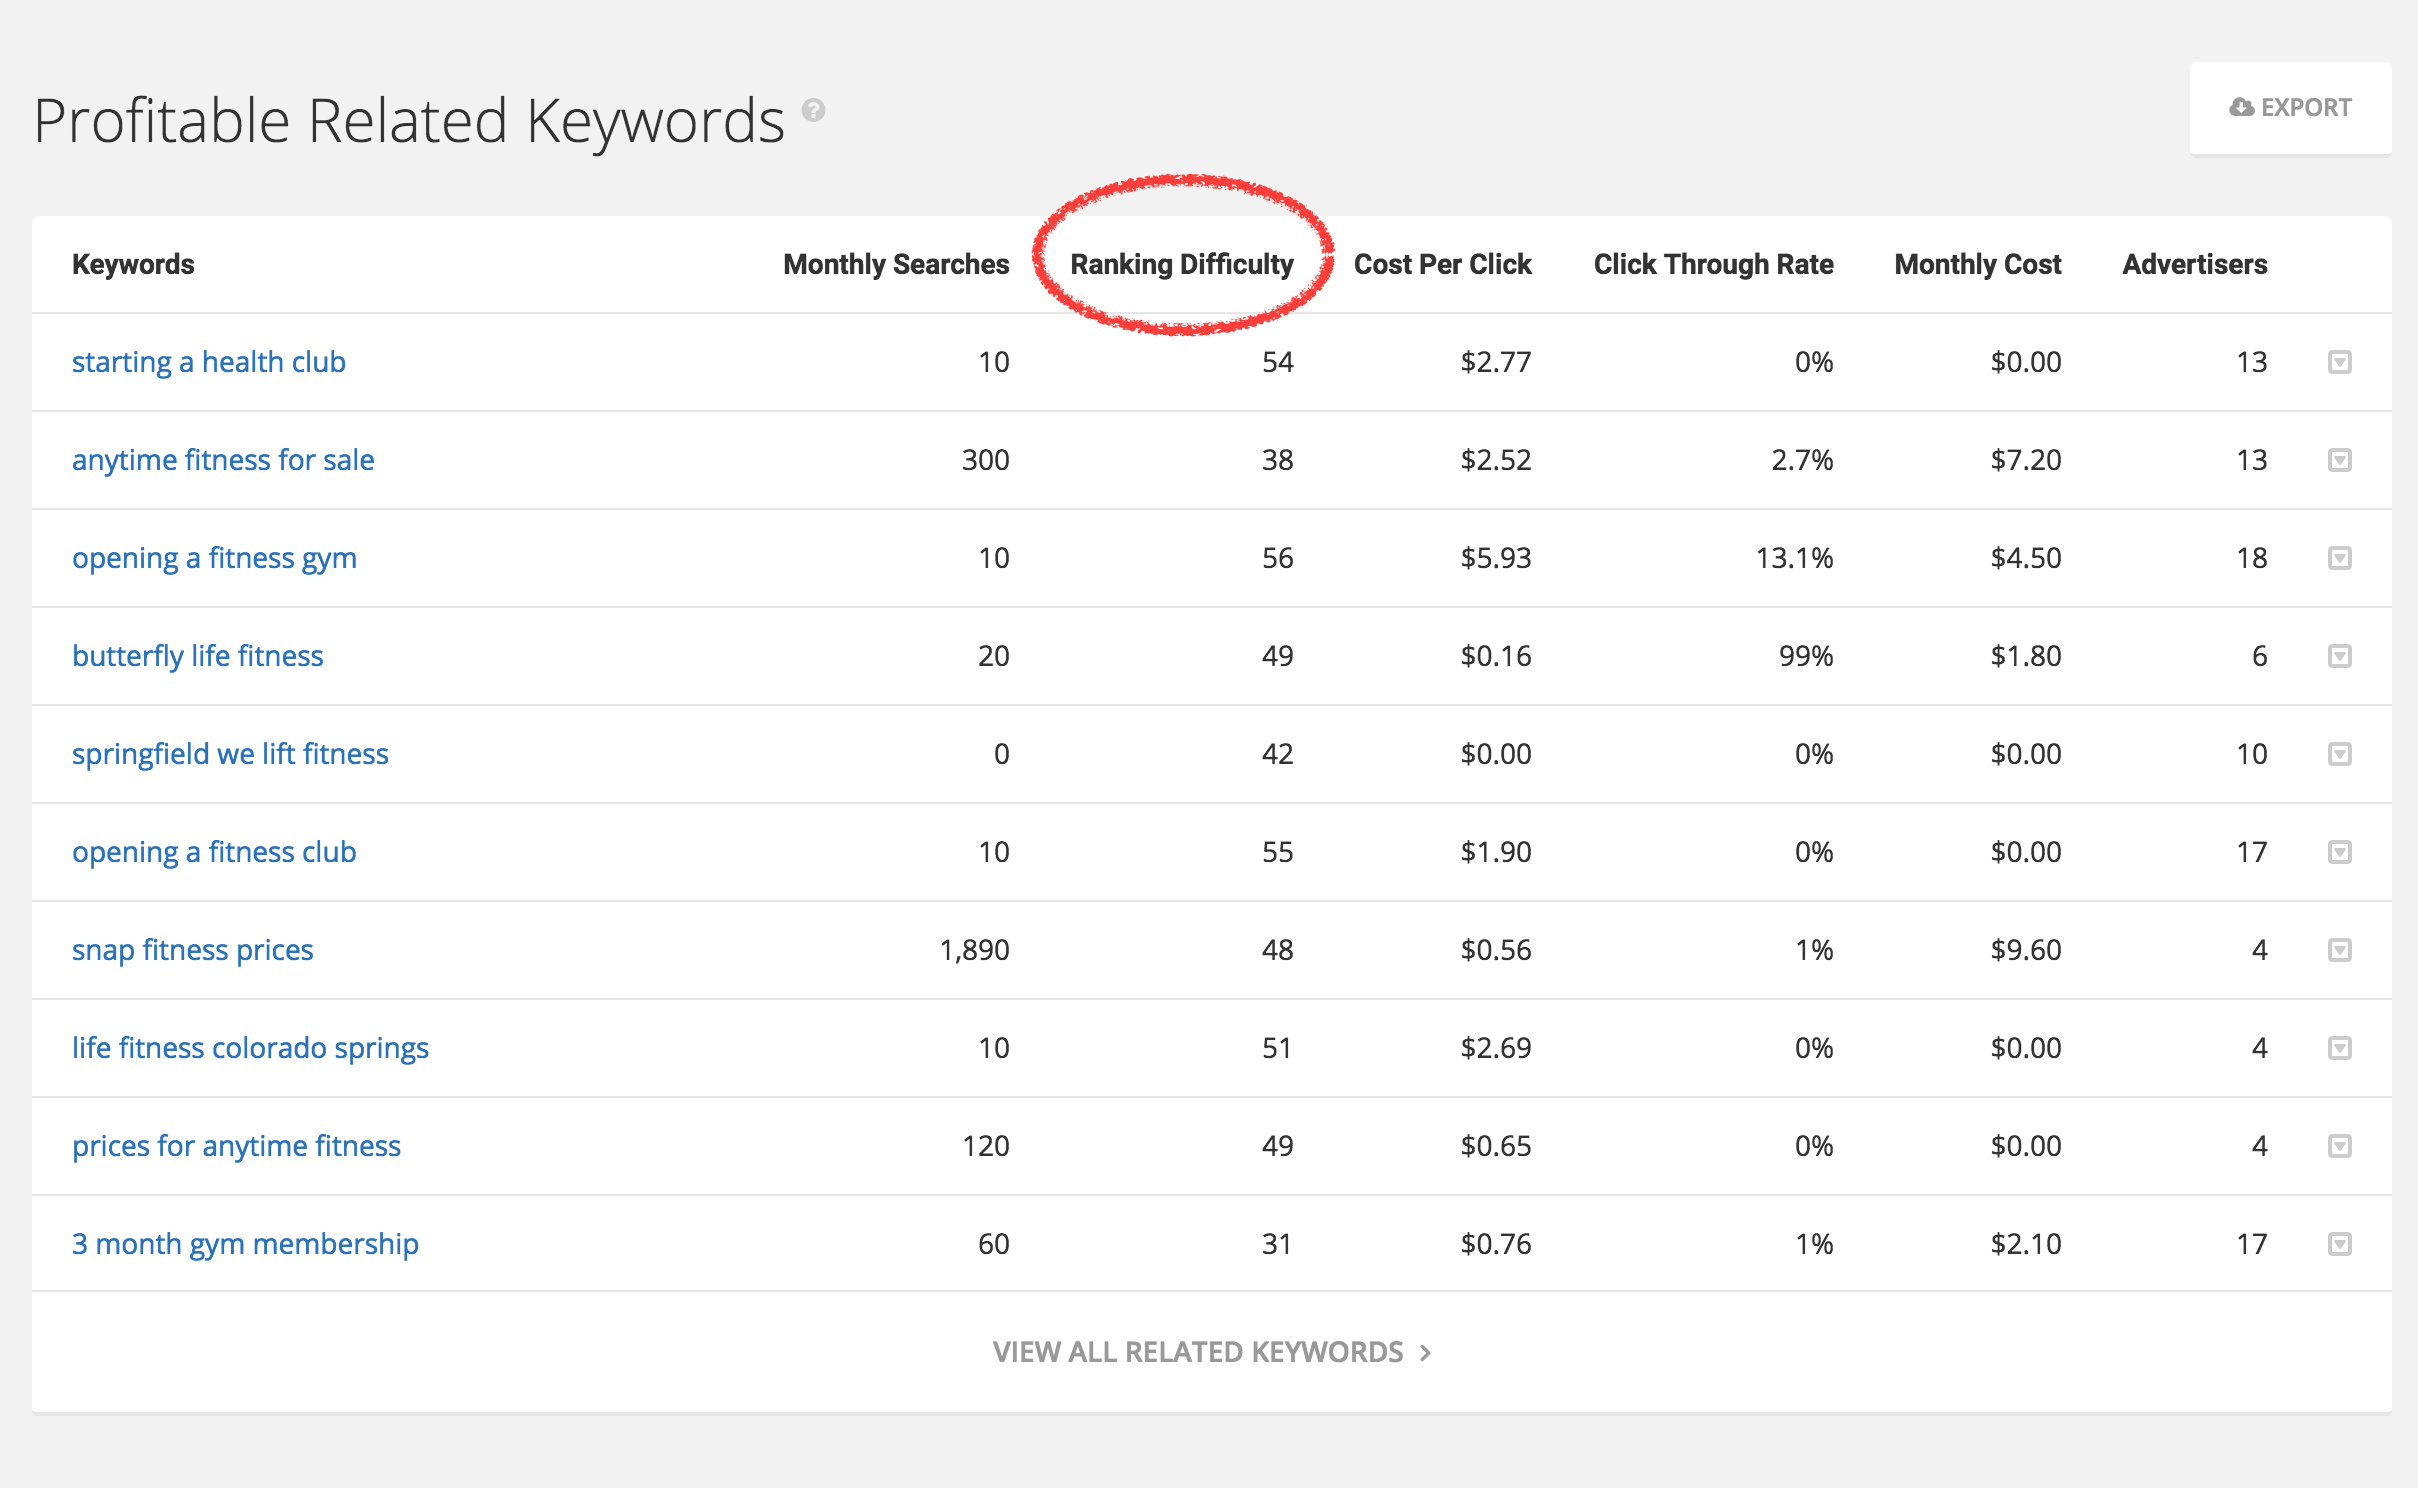Open the butterfly life fitness keyword
2418x1488 pixels.
click(x=197, y=656)
